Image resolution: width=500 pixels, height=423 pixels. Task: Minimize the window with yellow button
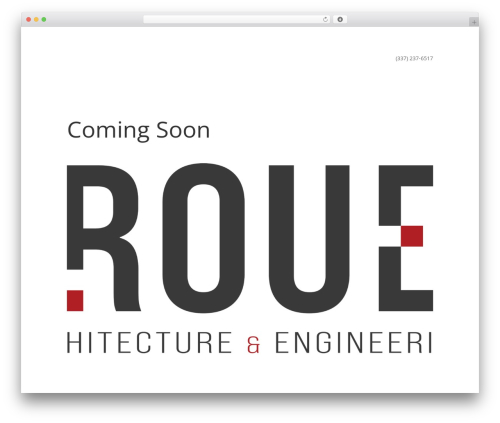[x=36, y=20]
